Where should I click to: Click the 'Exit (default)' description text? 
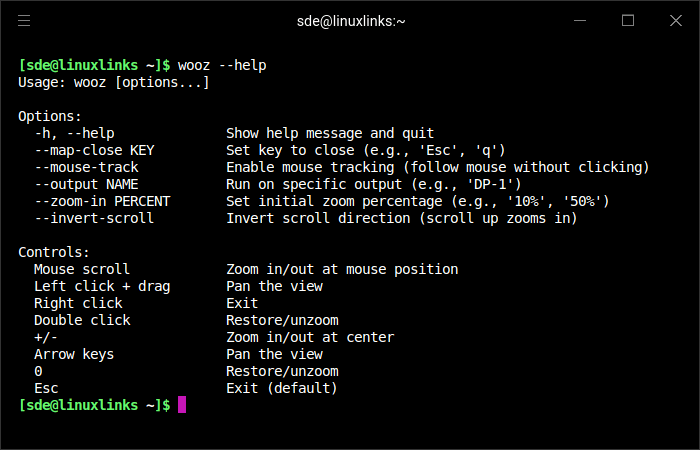click(282, 388)
